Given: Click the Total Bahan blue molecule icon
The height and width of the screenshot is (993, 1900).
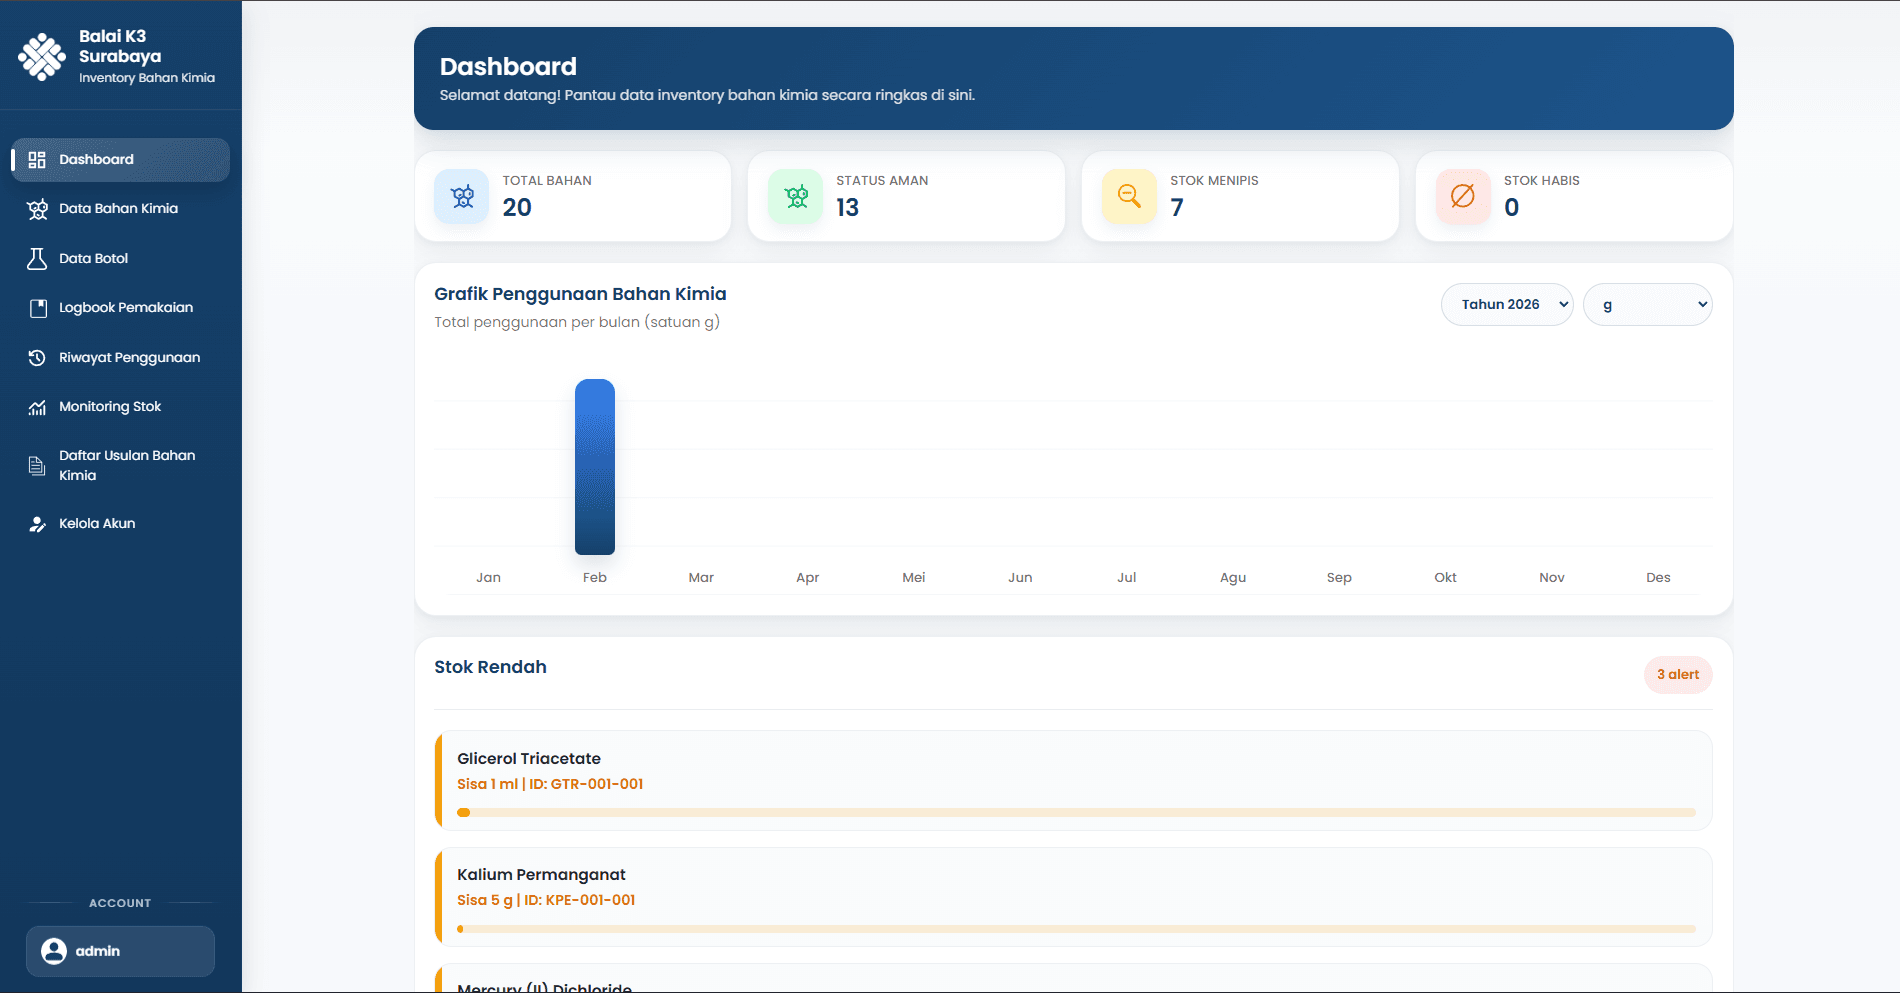Looking at the screenshot, I should point(462,196).
